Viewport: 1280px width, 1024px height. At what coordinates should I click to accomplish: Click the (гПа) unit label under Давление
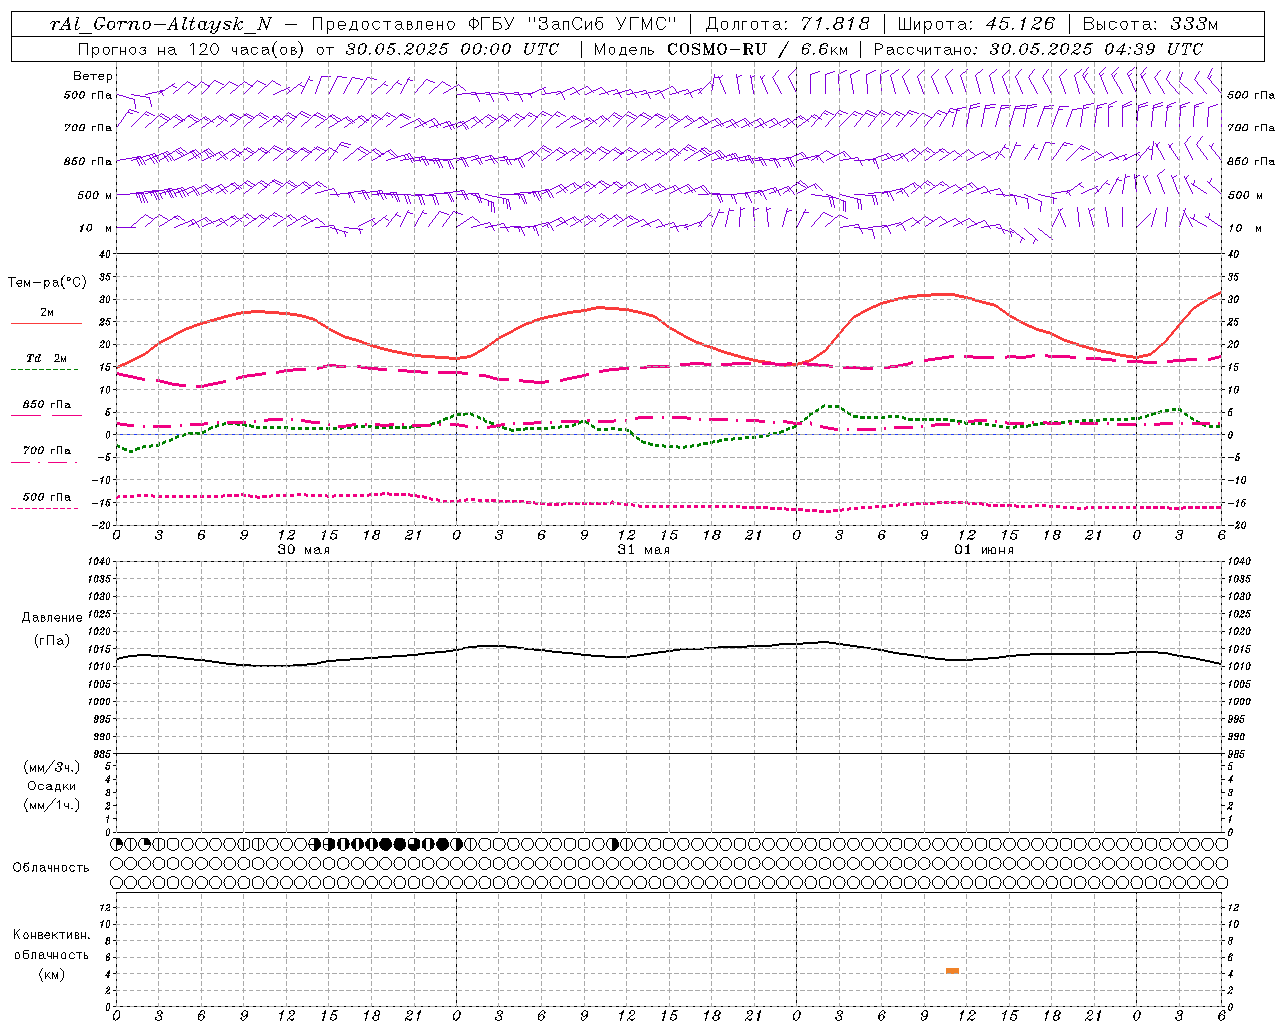click(x=52, y=641)
